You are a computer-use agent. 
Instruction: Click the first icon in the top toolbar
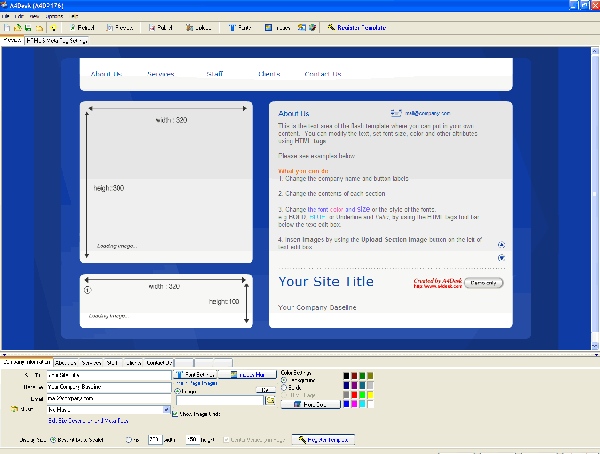pos(6,27)
